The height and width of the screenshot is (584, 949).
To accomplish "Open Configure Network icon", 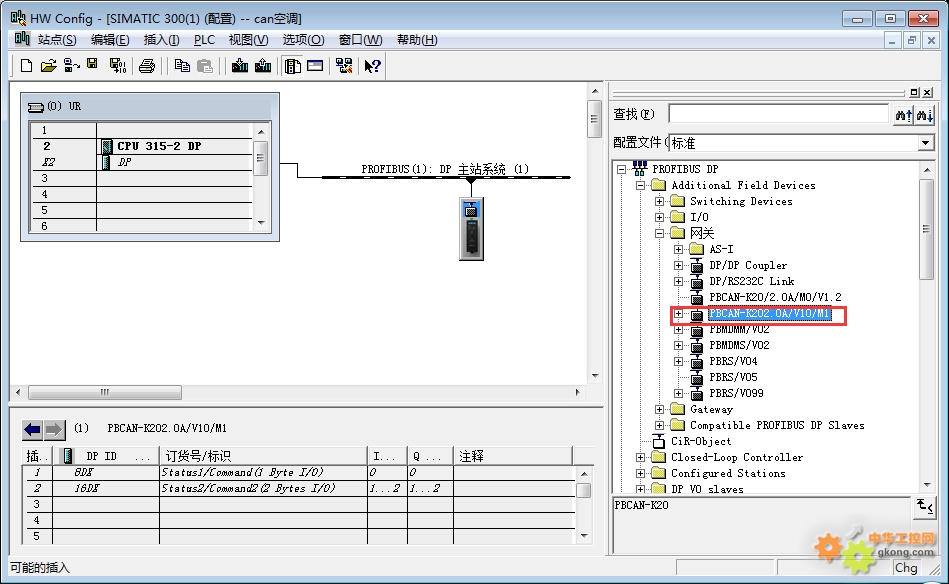I will tap(344, 66).
